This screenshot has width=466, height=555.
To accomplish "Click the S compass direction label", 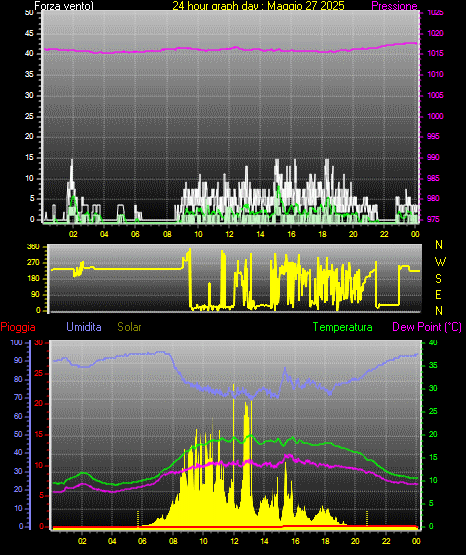I will point(438,279).
